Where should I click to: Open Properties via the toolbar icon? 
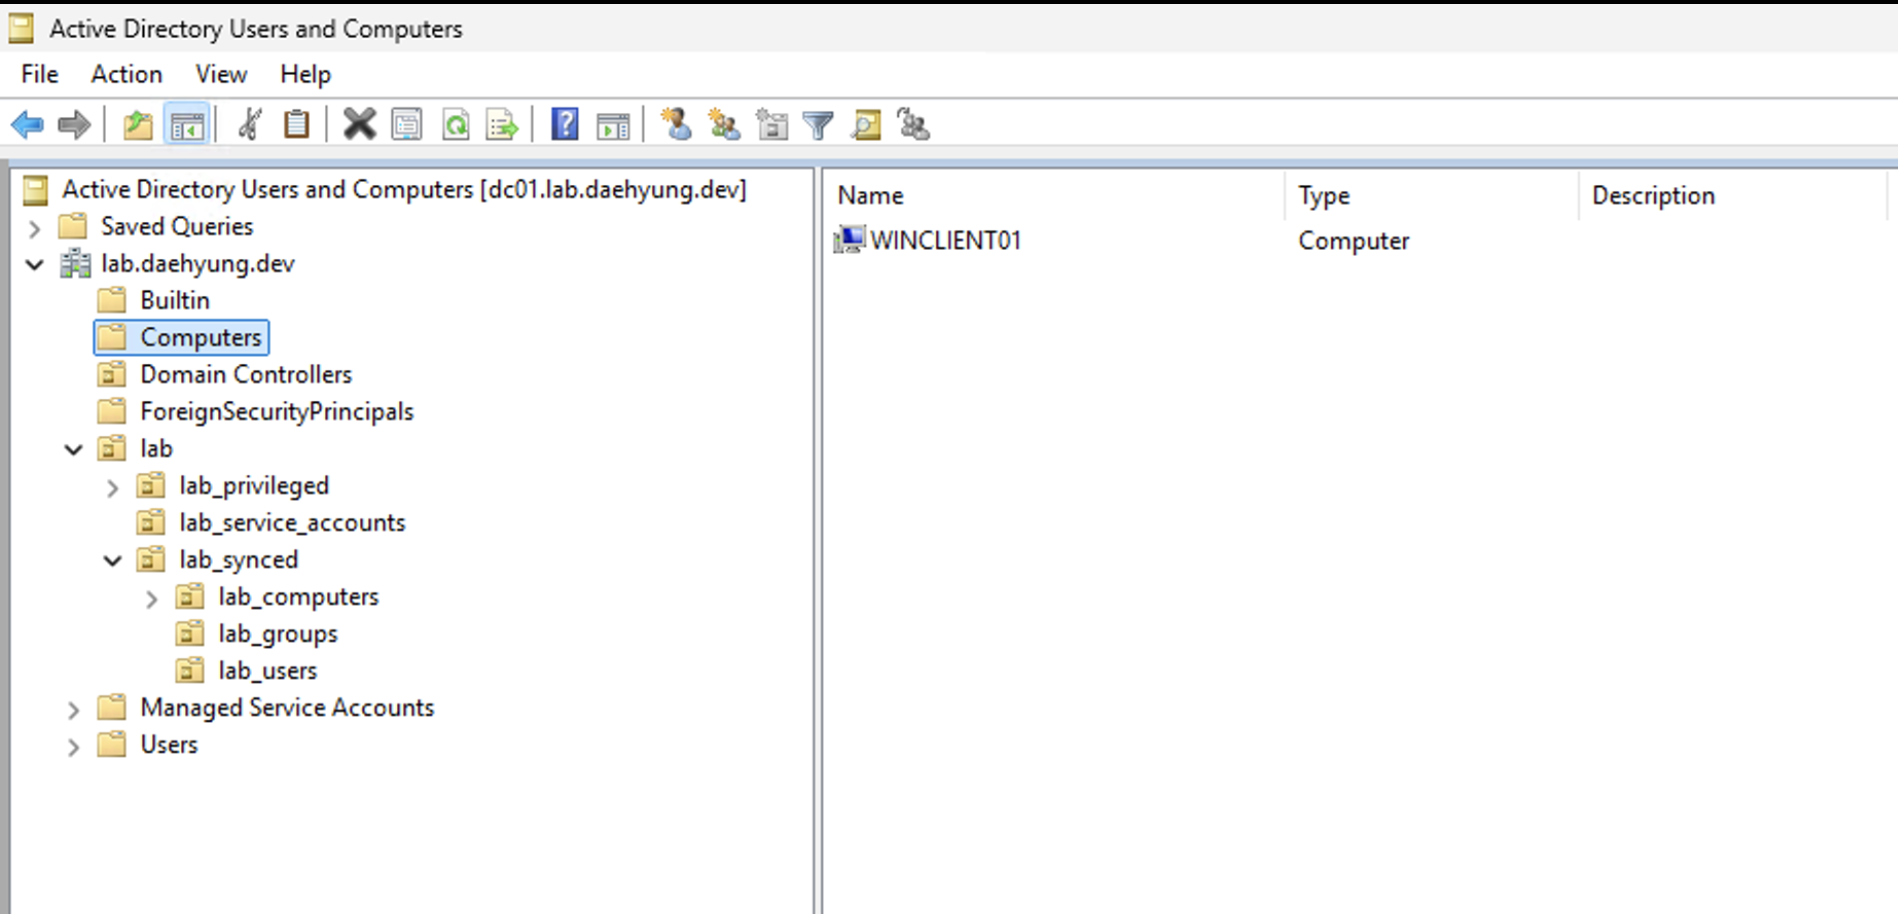click(x=407, y=125)
